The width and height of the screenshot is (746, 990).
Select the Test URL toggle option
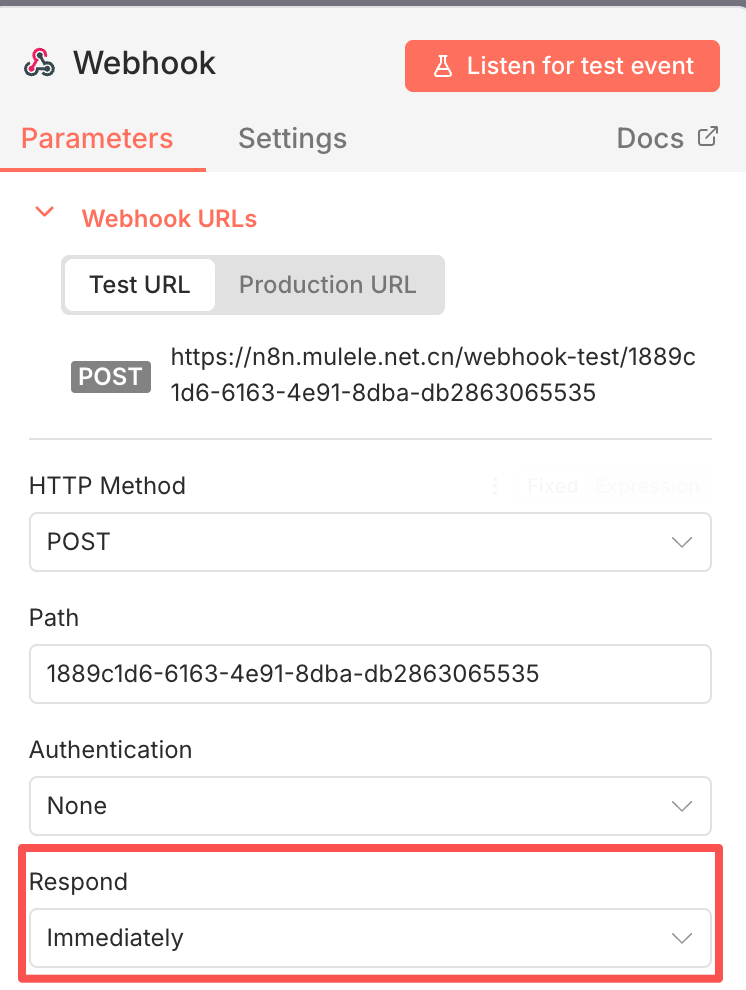point(139,285)
